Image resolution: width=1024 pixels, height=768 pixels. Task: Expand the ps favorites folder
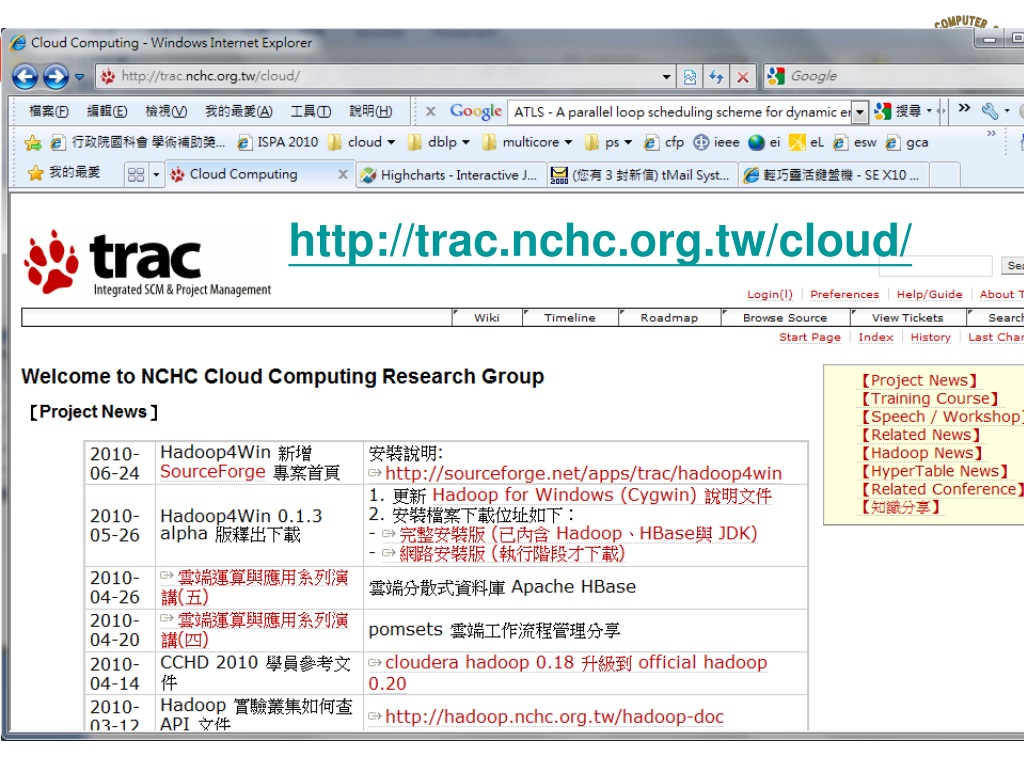[x=609, y=142]
